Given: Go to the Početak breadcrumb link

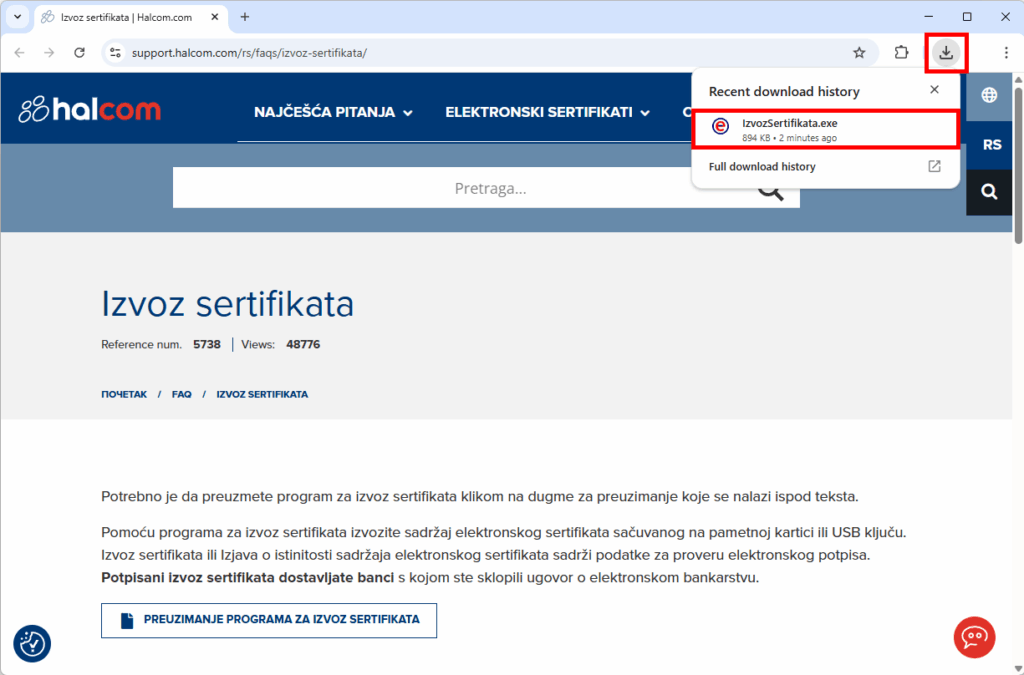Looking at the screenshot, I should (124, 394).
